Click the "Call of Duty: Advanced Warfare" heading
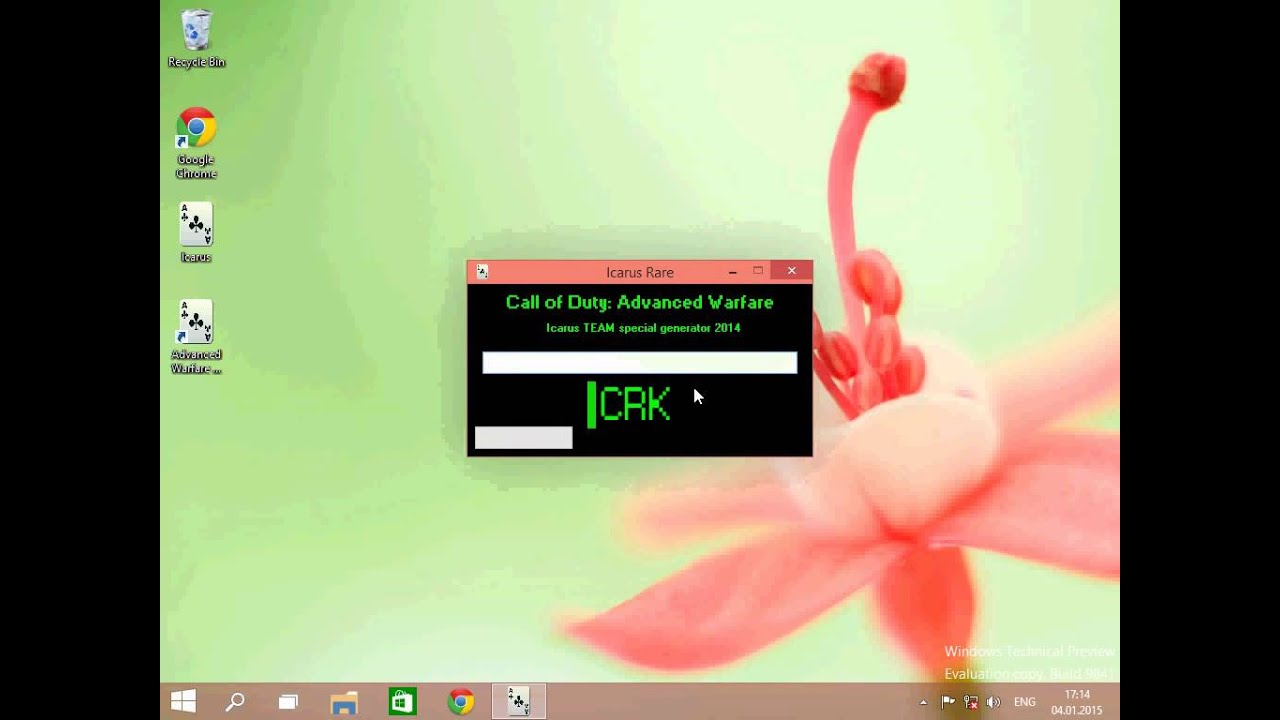Image resolution: width=1280 pixels, height=720 pixels. click(x=640, y=302)
